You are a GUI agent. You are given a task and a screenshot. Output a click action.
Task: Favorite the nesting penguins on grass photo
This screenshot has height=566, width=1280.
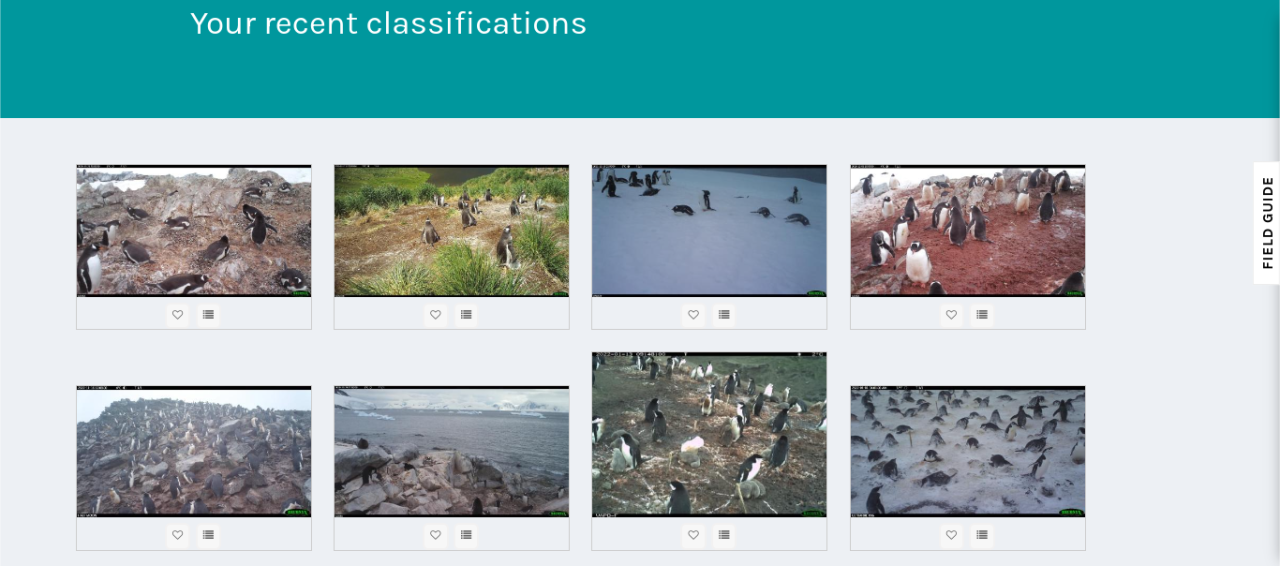click(693, 535)
